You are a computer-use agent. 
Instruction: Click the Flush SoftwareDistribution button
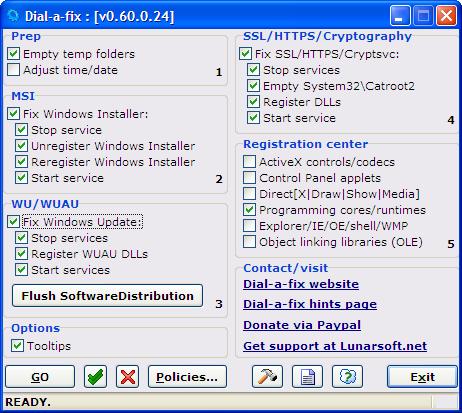pyautogui.click(x=107, y=296)
